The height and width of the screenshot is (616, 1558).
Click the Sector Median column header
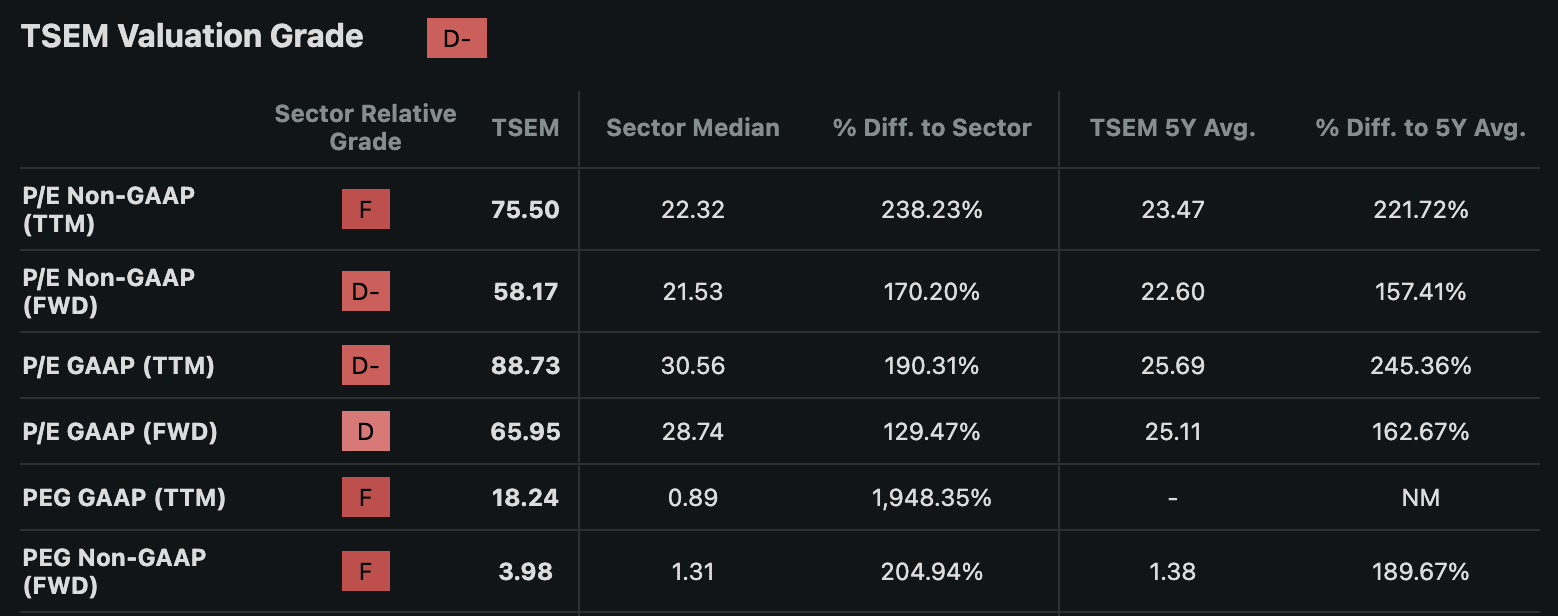pos(693,128)
